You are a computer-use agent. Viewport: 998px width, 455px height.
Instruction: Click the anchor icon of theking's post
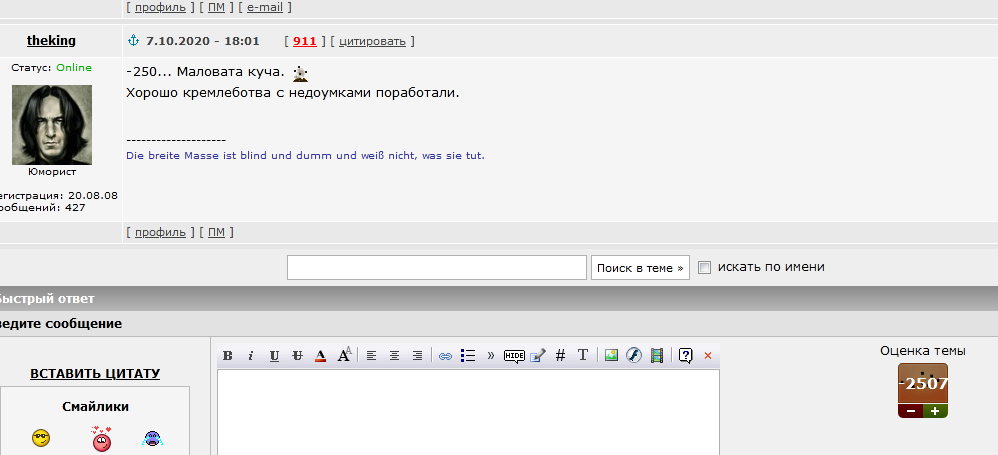133,41
